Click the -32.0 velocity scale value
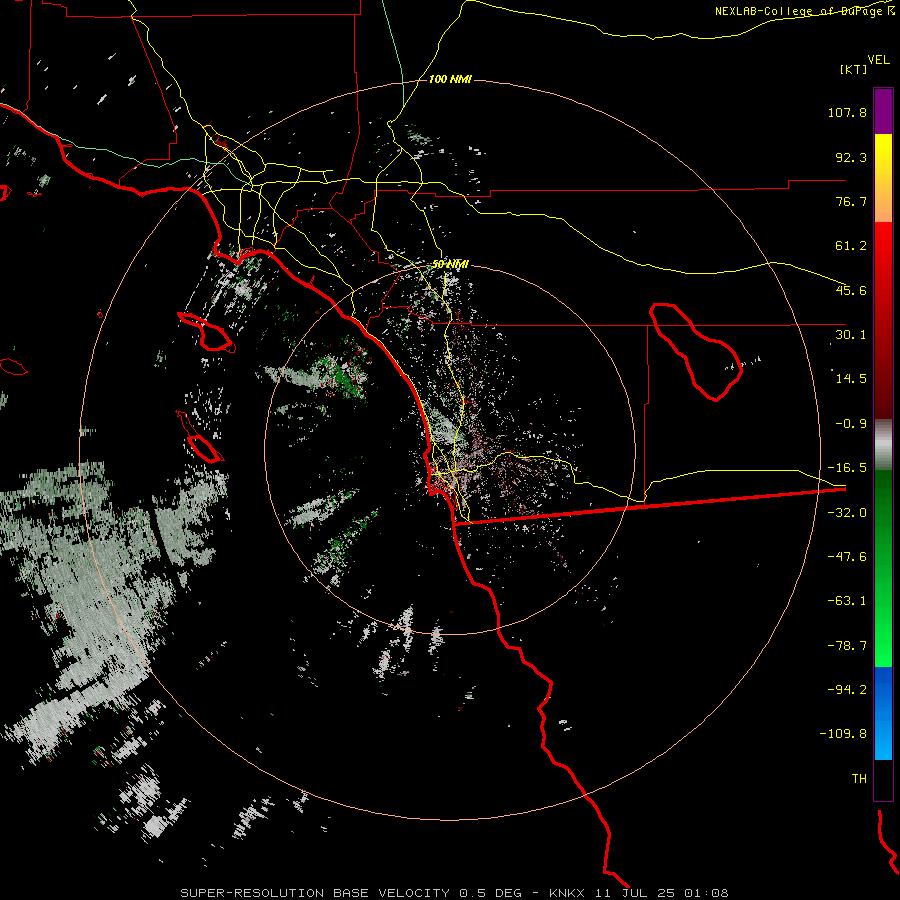The width and height of the screenshot is (900, 900). (x=847, y=513)
